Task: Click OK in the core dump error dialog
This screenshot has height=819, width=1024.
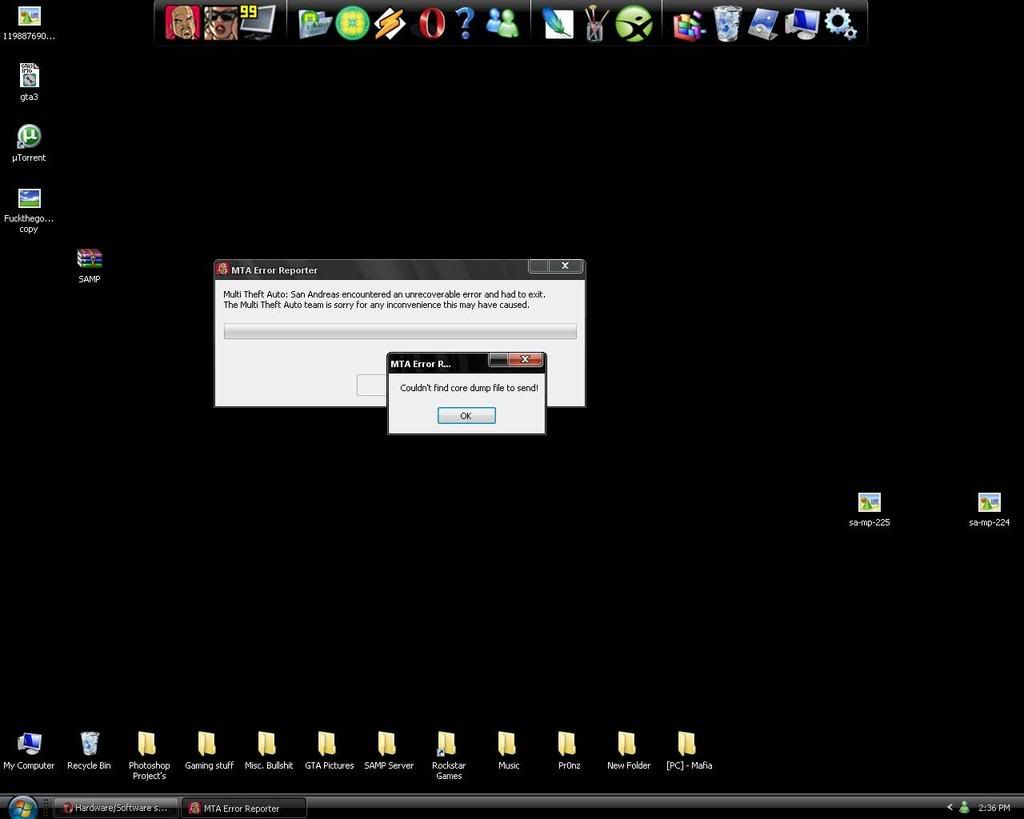Action: pos(466,415)
